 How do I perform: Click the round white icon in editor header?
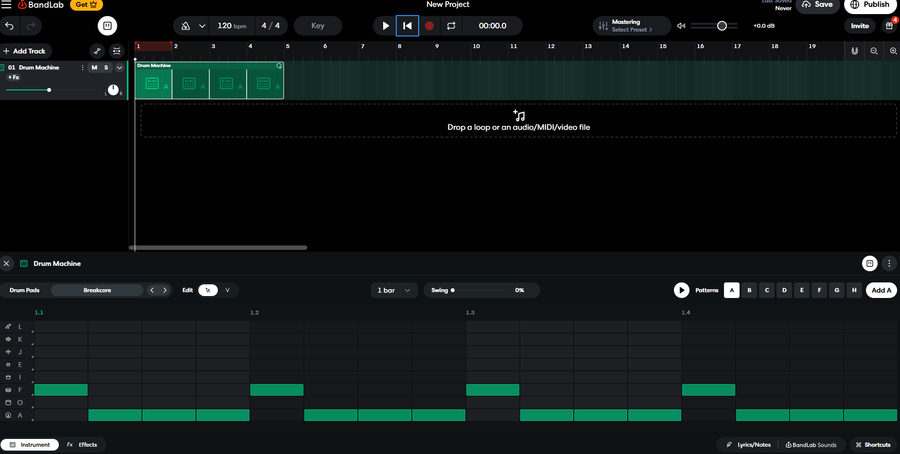click(x=870, y=263)
